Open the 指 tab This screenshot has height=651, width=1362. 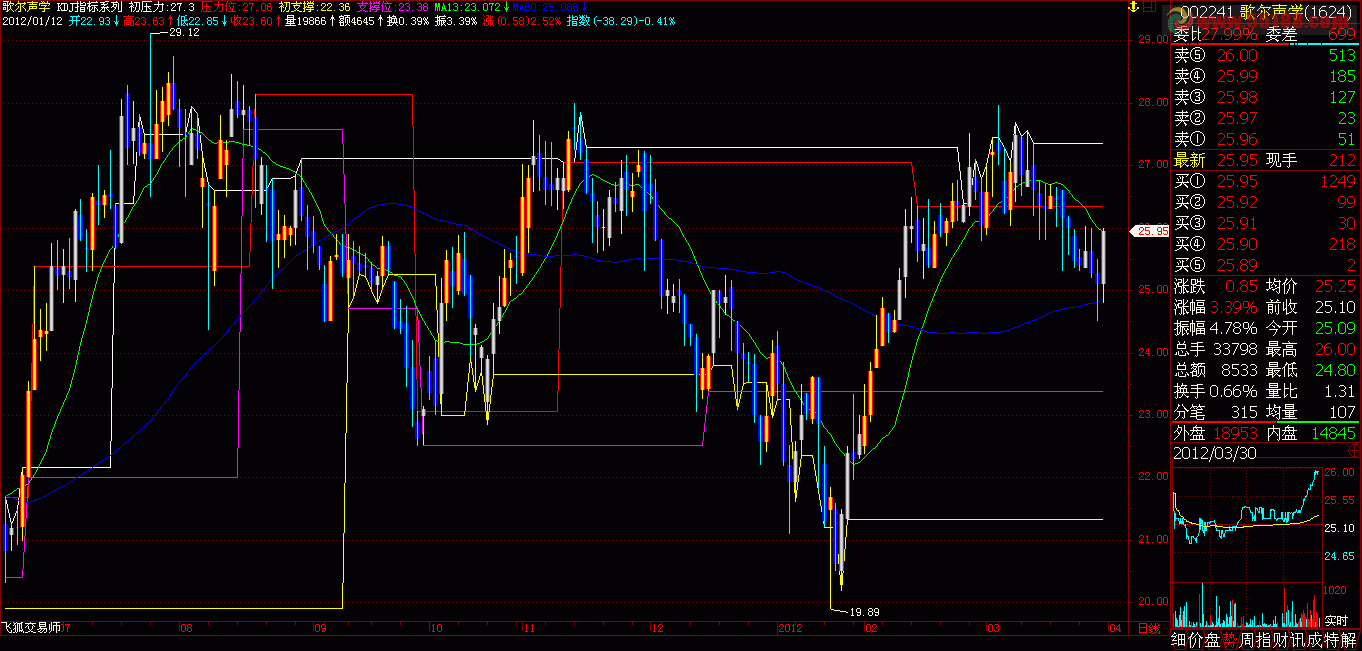(1264, 641)
